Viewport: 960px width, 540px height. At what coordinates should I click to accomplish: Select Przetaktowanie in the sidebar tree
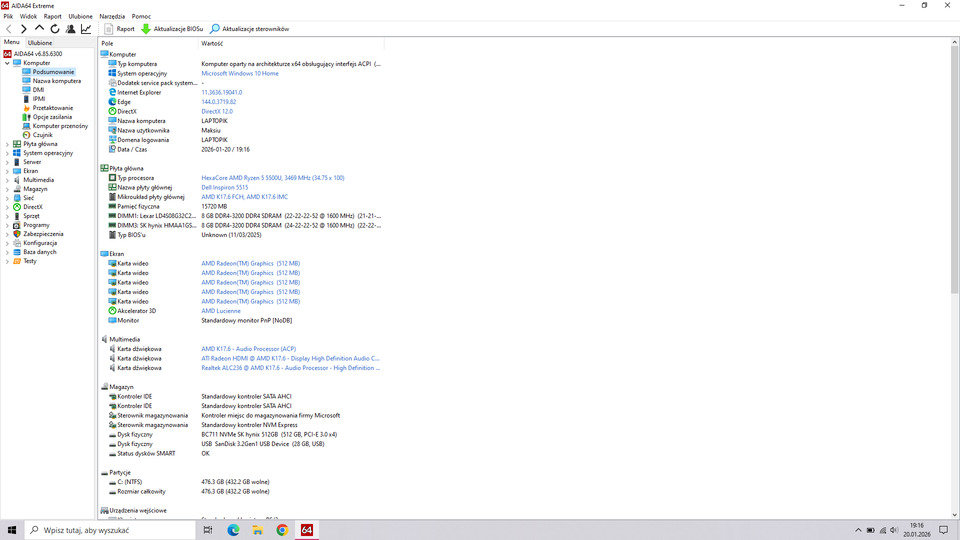[52, 108]
